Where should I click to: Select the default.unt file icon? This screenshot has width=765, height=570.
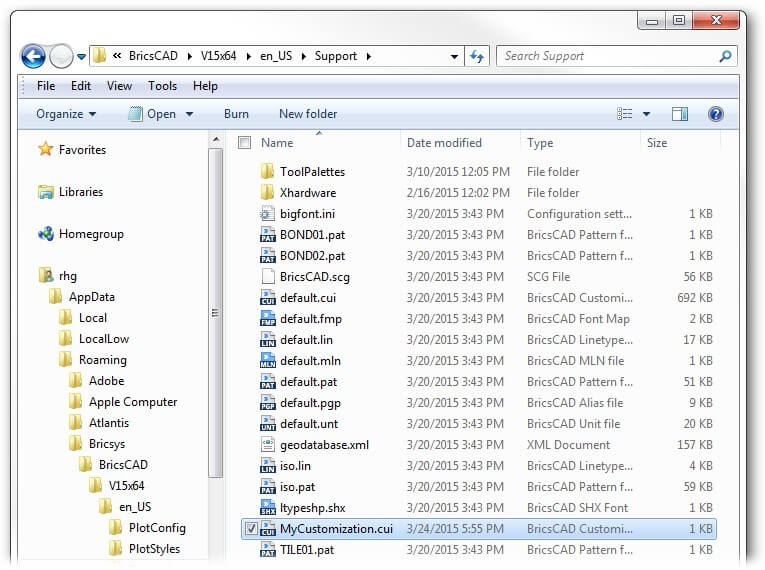coord(267,423)
